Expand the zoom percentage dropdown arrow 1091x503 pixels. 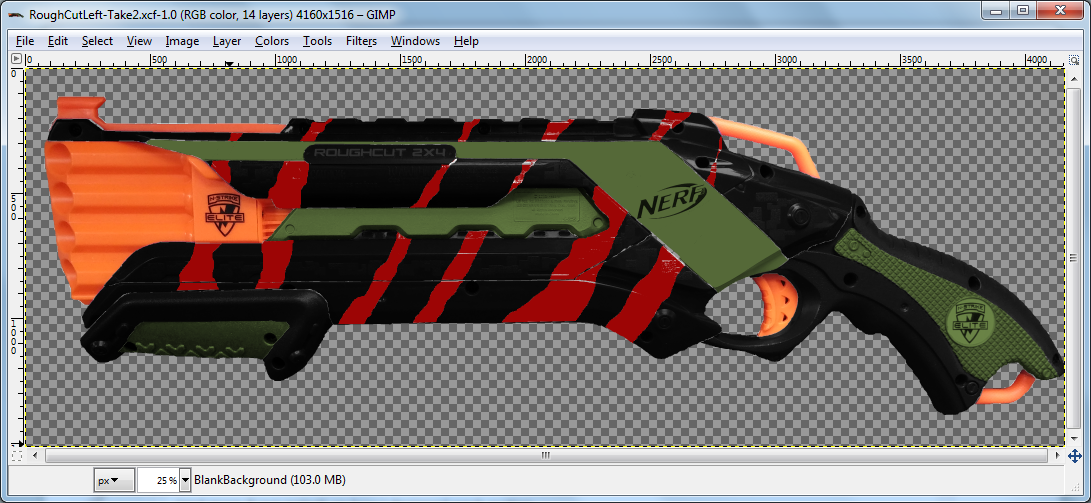click(x=185, y=480)
